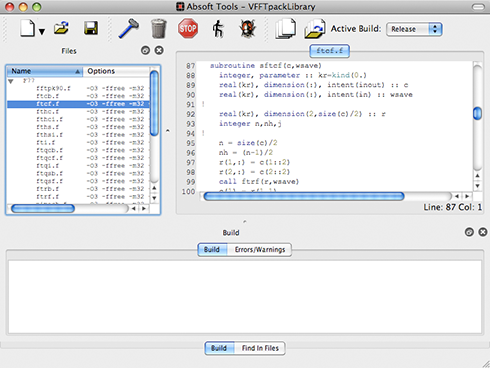Detach the Build panel with the round icon
This screenshot has width=490, height=368.
[469, 232]
